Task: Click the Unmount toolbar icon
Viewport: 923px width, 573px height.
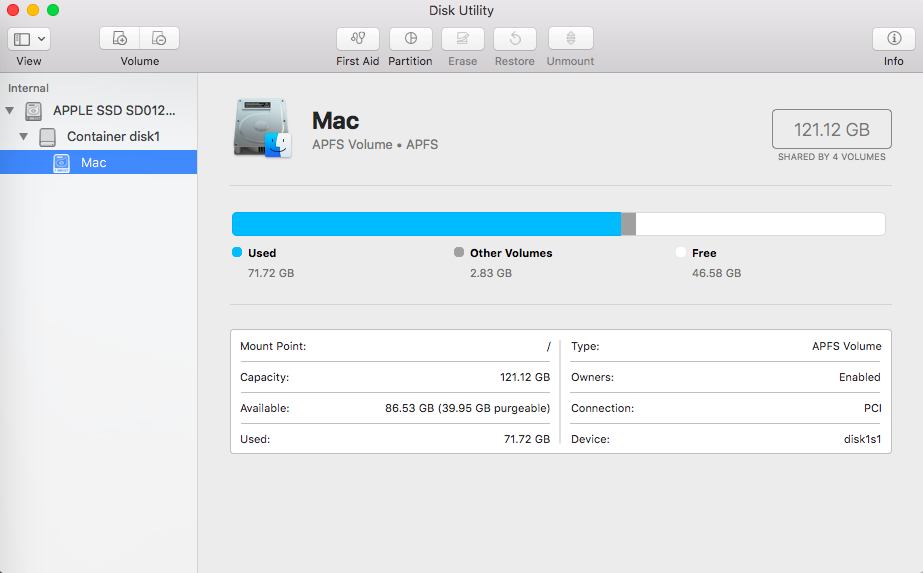Action: (x=570, y=39)
